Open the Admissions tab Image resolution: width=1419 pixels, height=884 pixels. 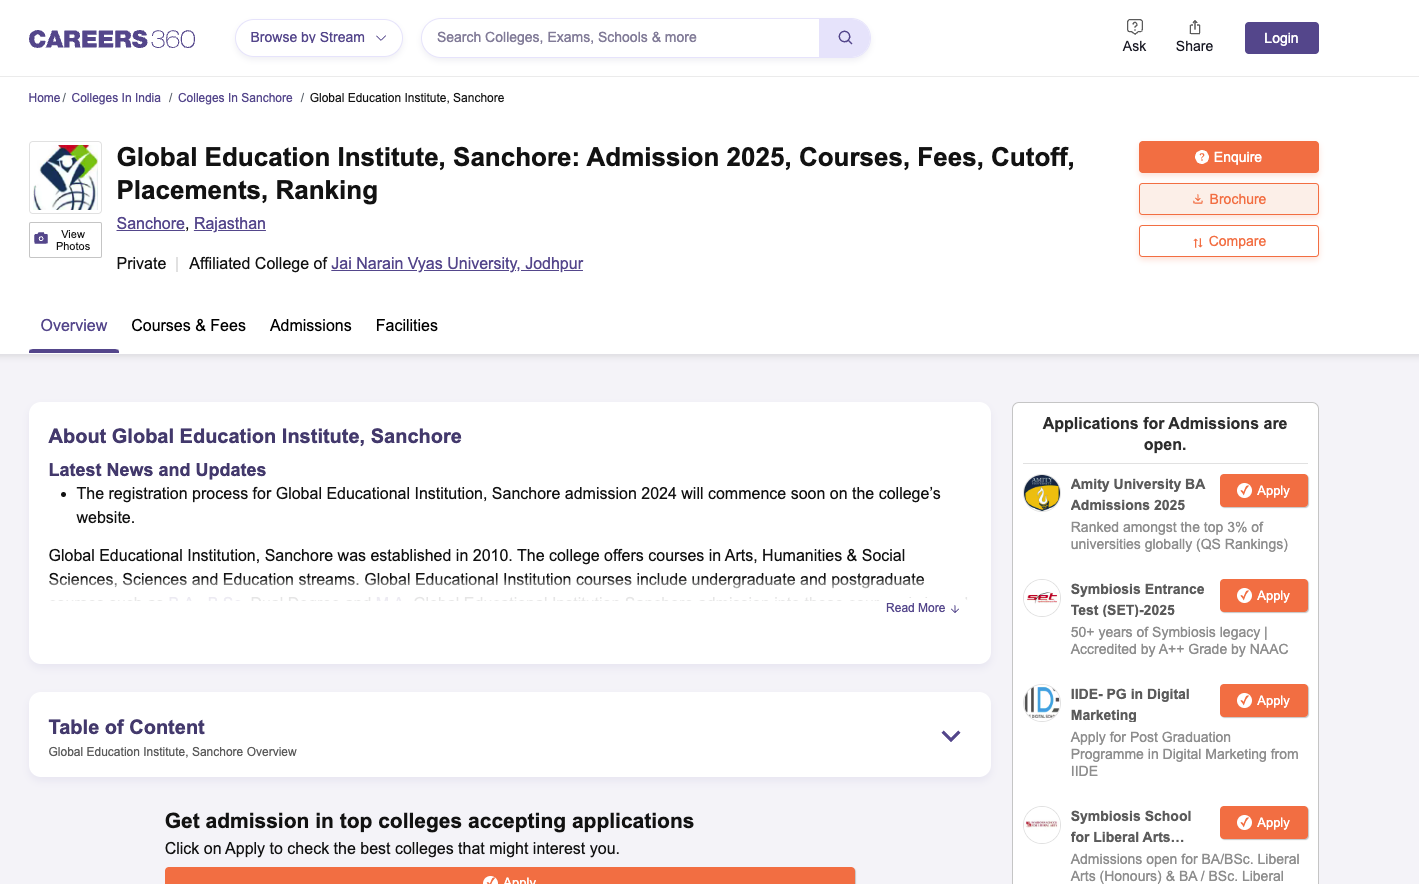coord(310,326)
